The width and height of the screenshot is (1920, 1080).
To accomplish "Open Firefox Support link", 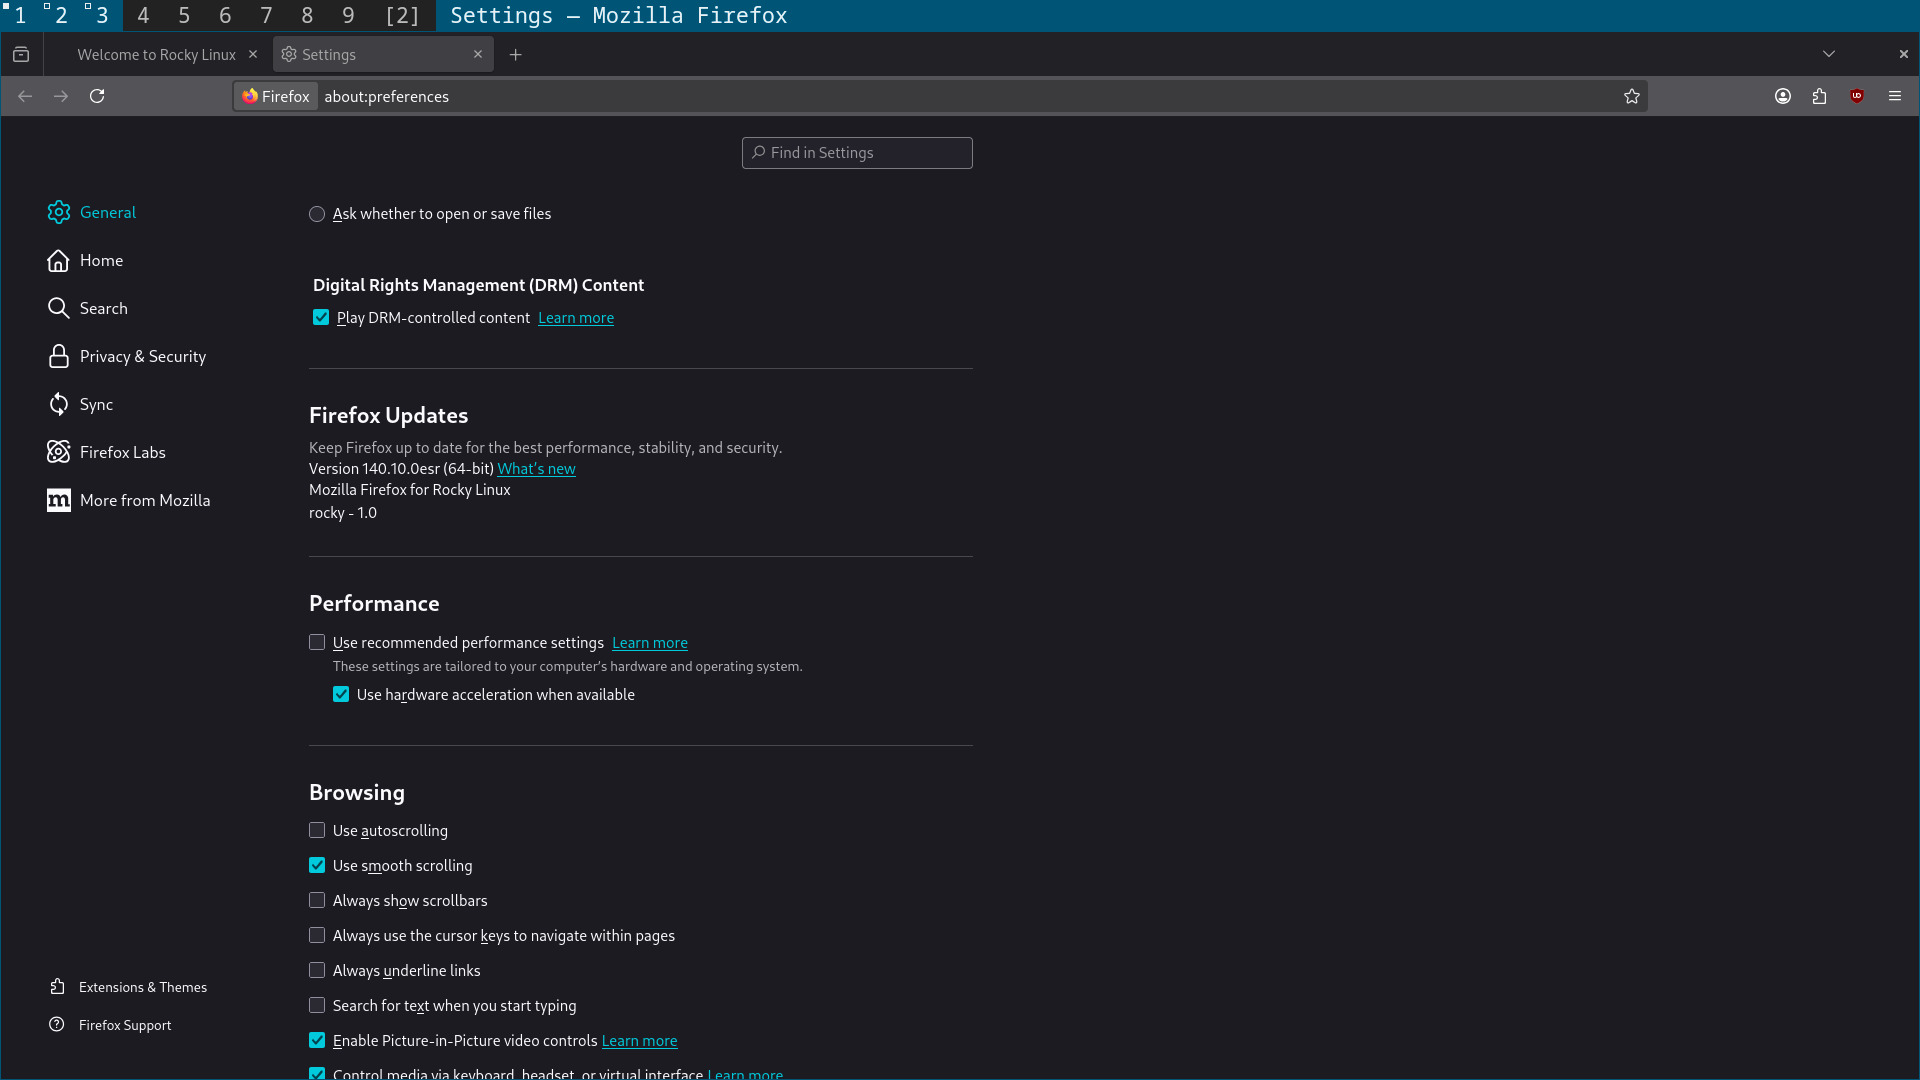I will pos(125,1025).
